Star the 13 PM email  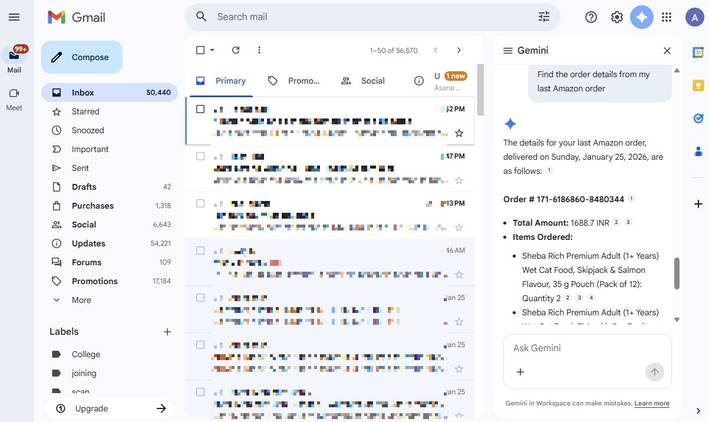point(459,227)
